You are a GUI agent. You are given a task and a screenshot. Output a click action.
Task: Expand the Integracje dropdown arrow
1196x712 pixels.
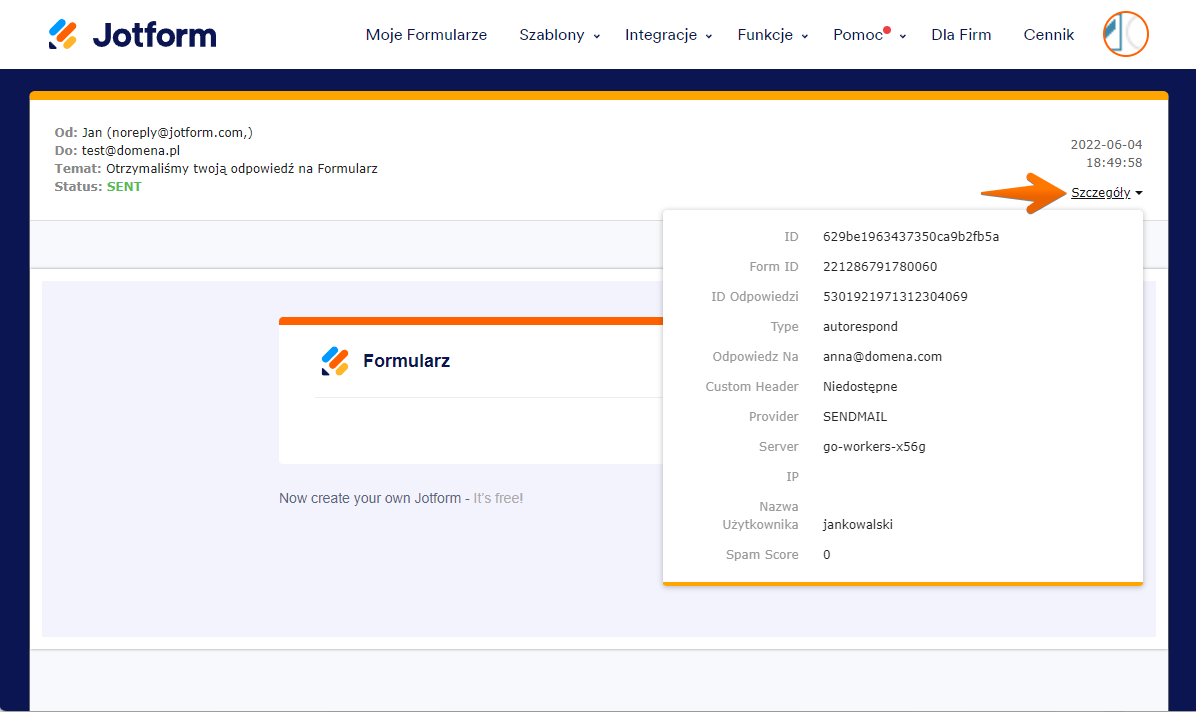click(x=709, y=36)
